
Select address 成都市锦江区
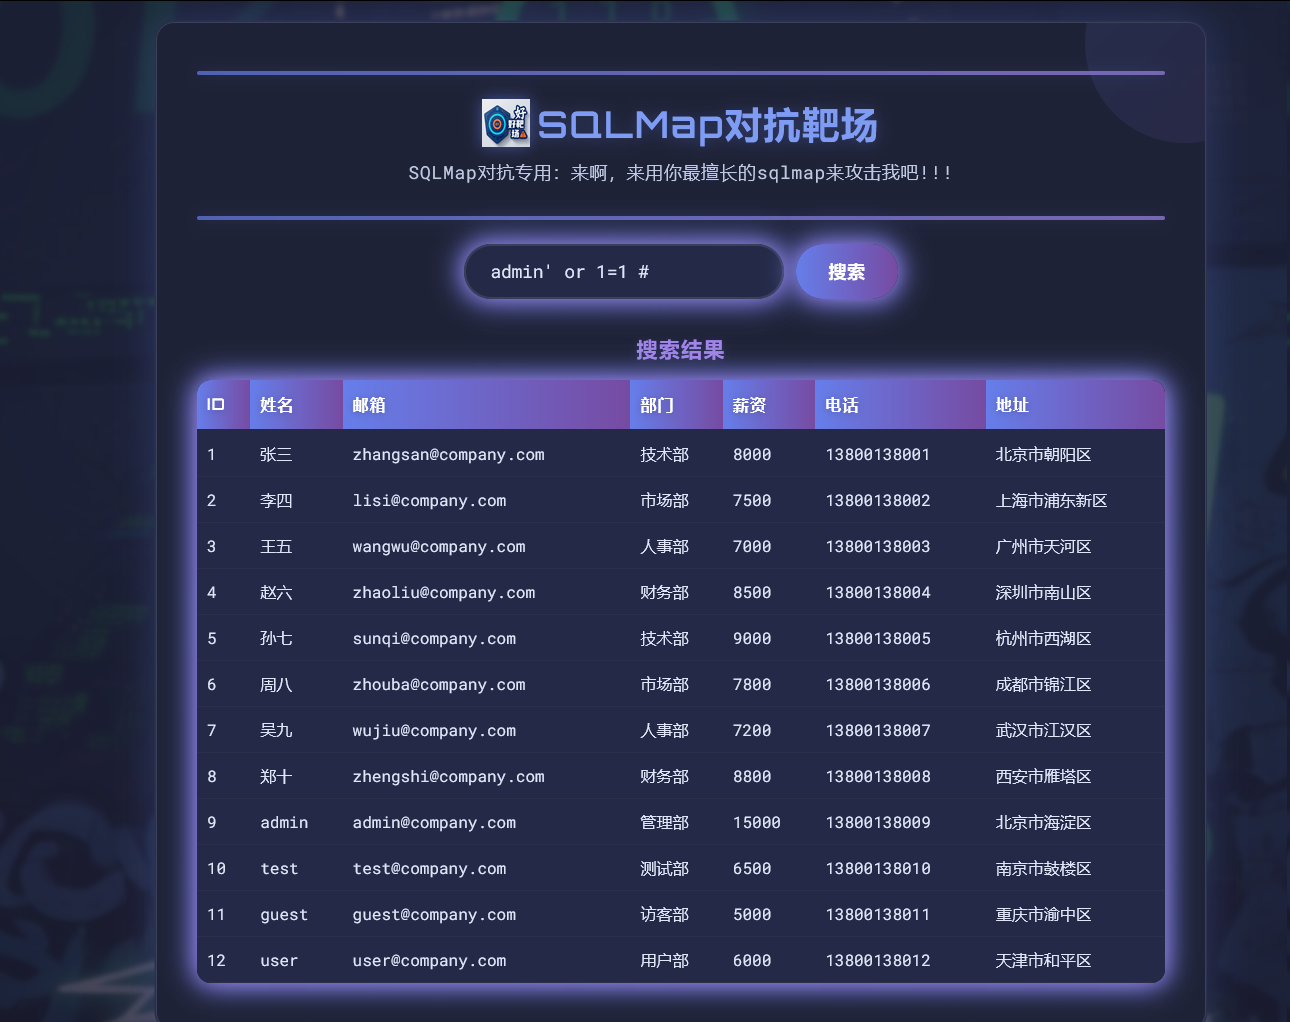point(1043,685)
